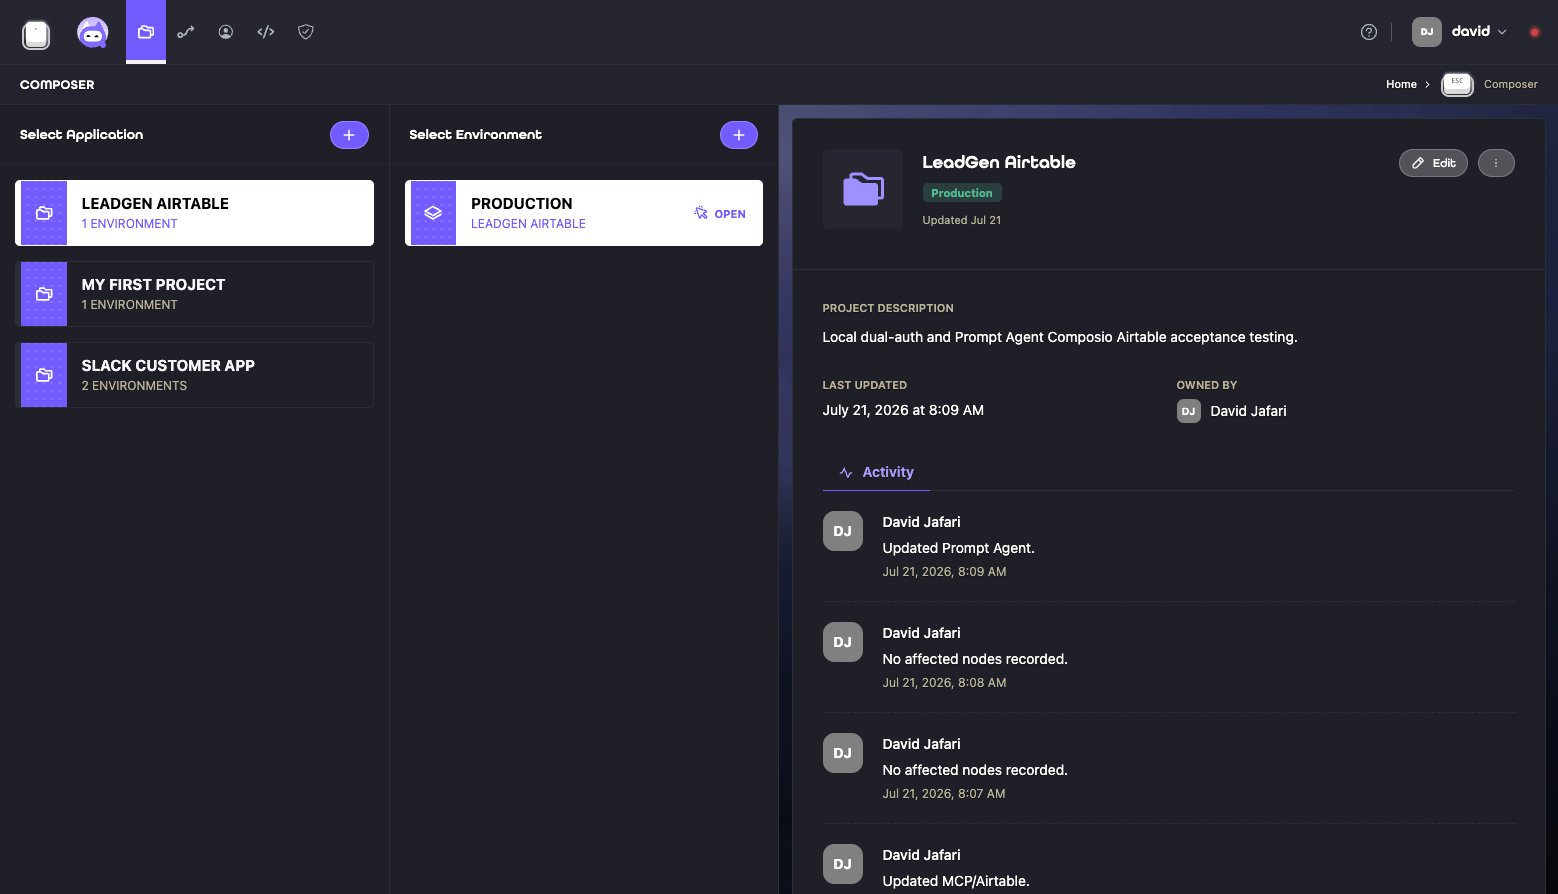The height and width of the screenshot is (894, 1558).
Task: Click the 'July 21, 2026 at 8:09 AM' value
Action: click(903, 410)
